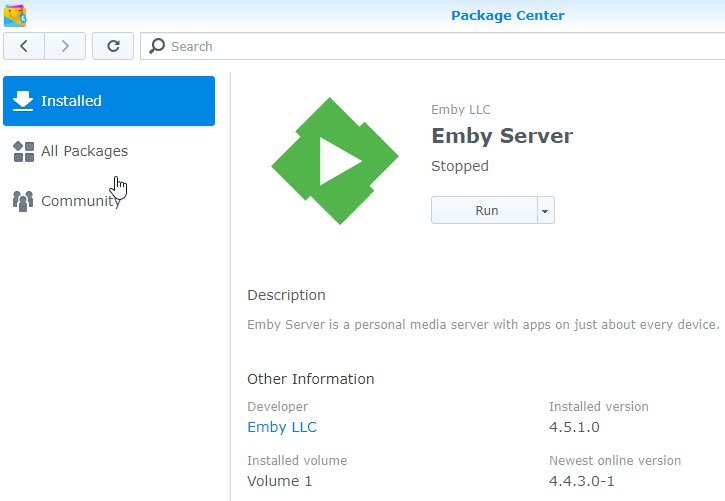Run the Emby Server package

(x=486, y=210)
